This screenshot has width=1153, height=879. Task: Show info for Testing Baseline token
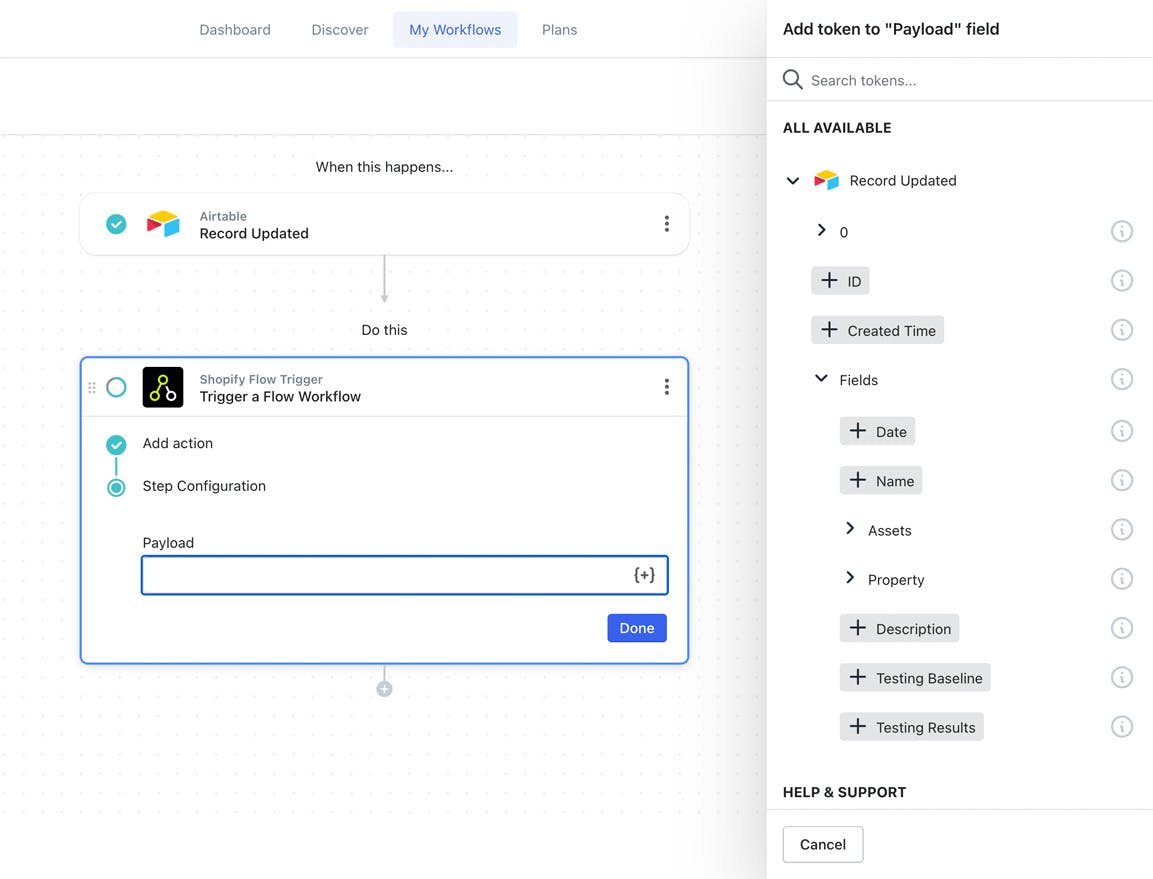[x=1121, y=677]
